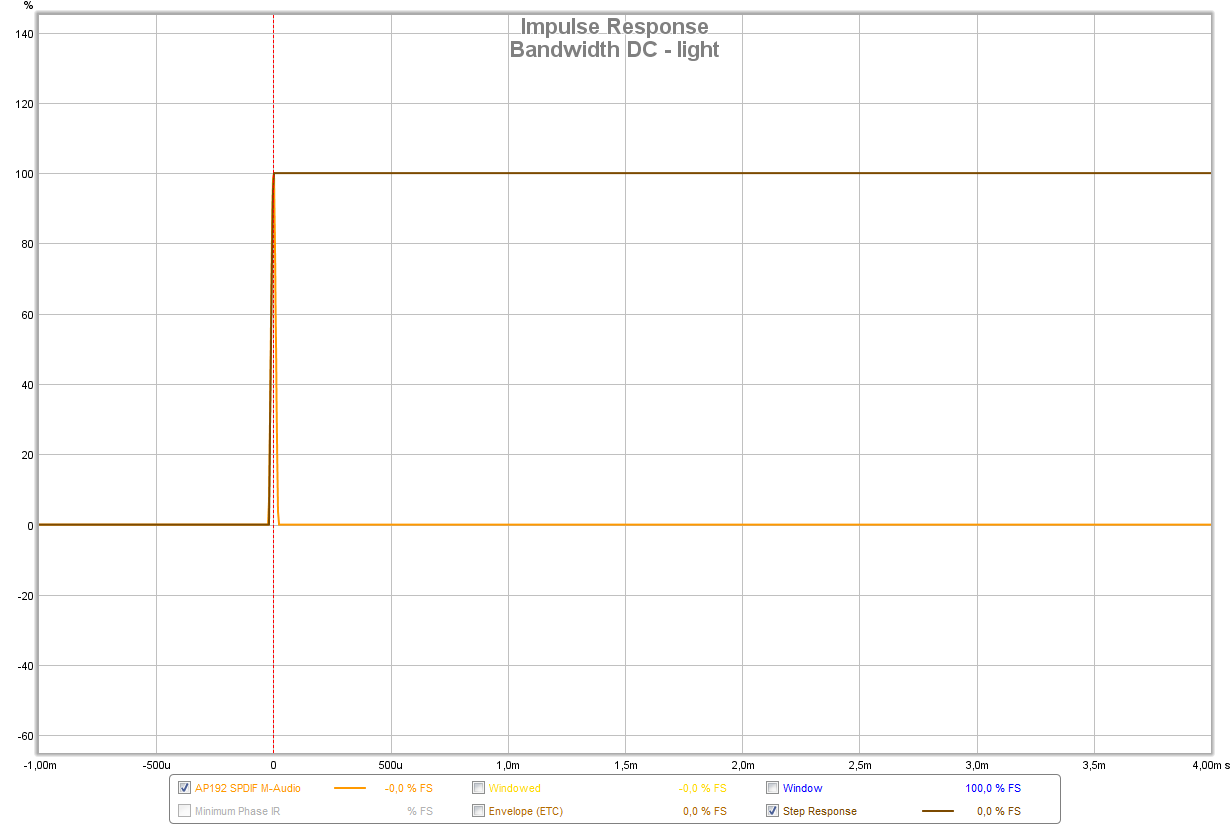
Task: Enable the Windowed trace checkbox
Action: [478, 788]
